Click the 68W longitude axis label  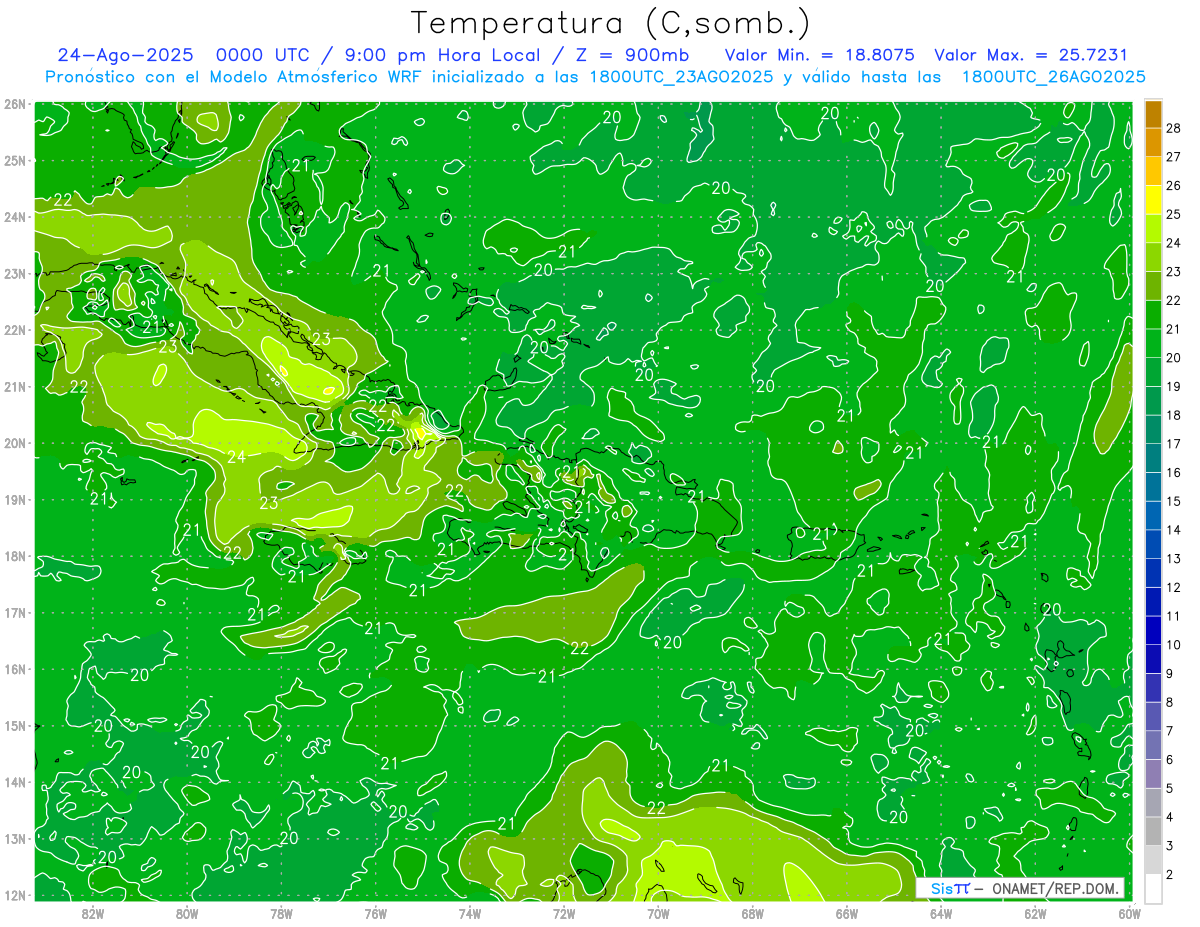(x=753, y=913)
